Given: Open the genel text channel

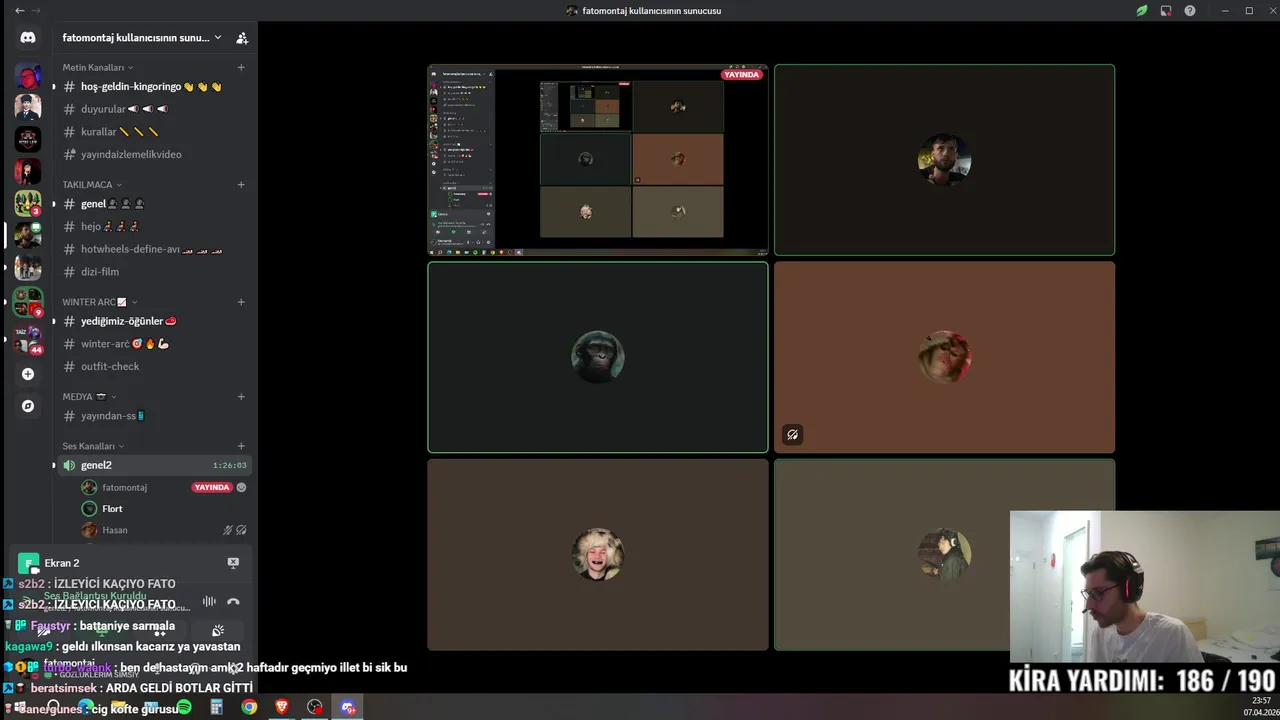Looking at the screenshot, I should (x=154, y=204).
